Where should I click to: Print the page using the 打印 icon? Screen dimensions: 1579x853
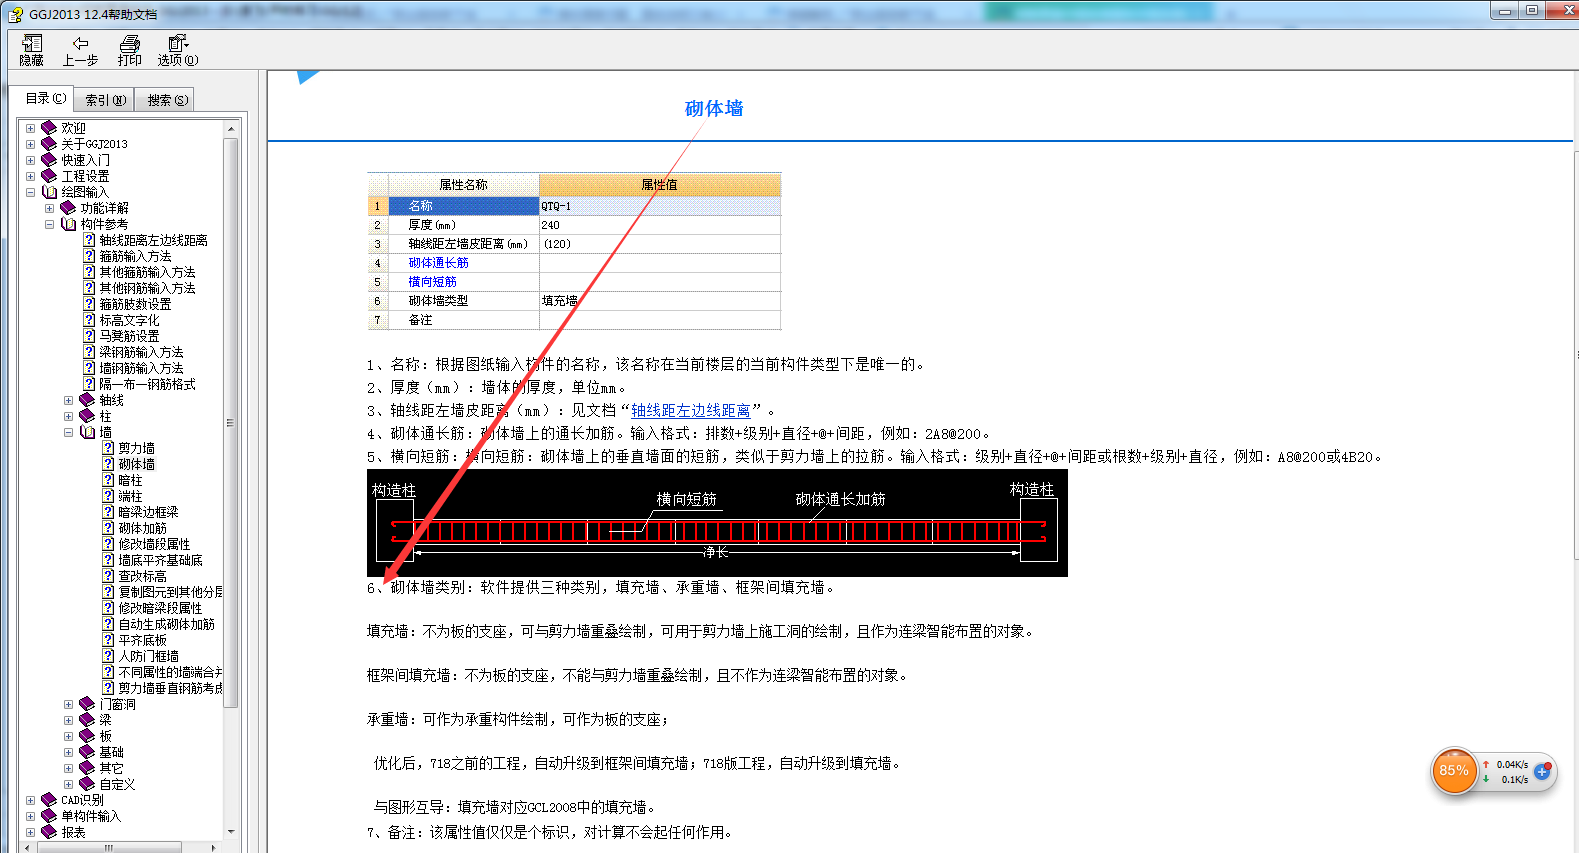click(x=130, y=50)
